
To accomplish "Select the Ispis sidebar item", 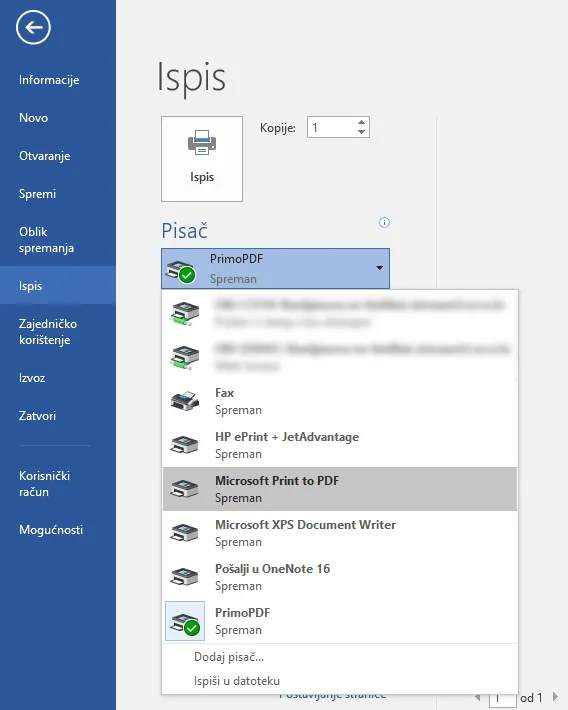I will pos(58,285).
